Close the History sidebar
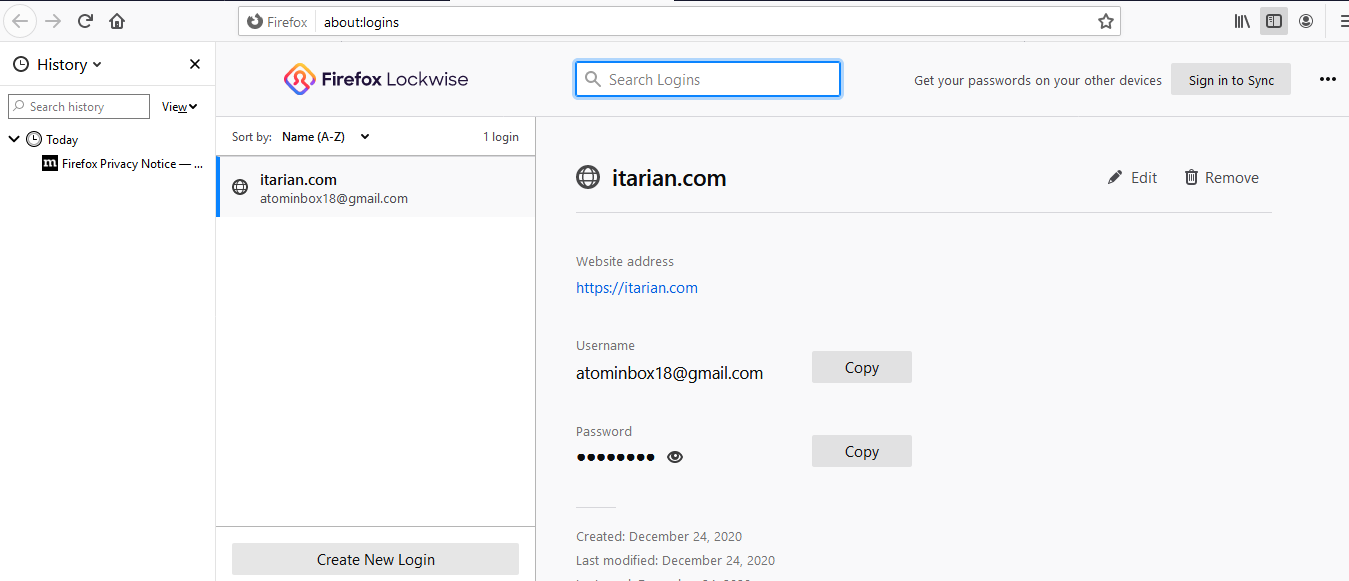1349x581 pixels. tap(195, 64)
